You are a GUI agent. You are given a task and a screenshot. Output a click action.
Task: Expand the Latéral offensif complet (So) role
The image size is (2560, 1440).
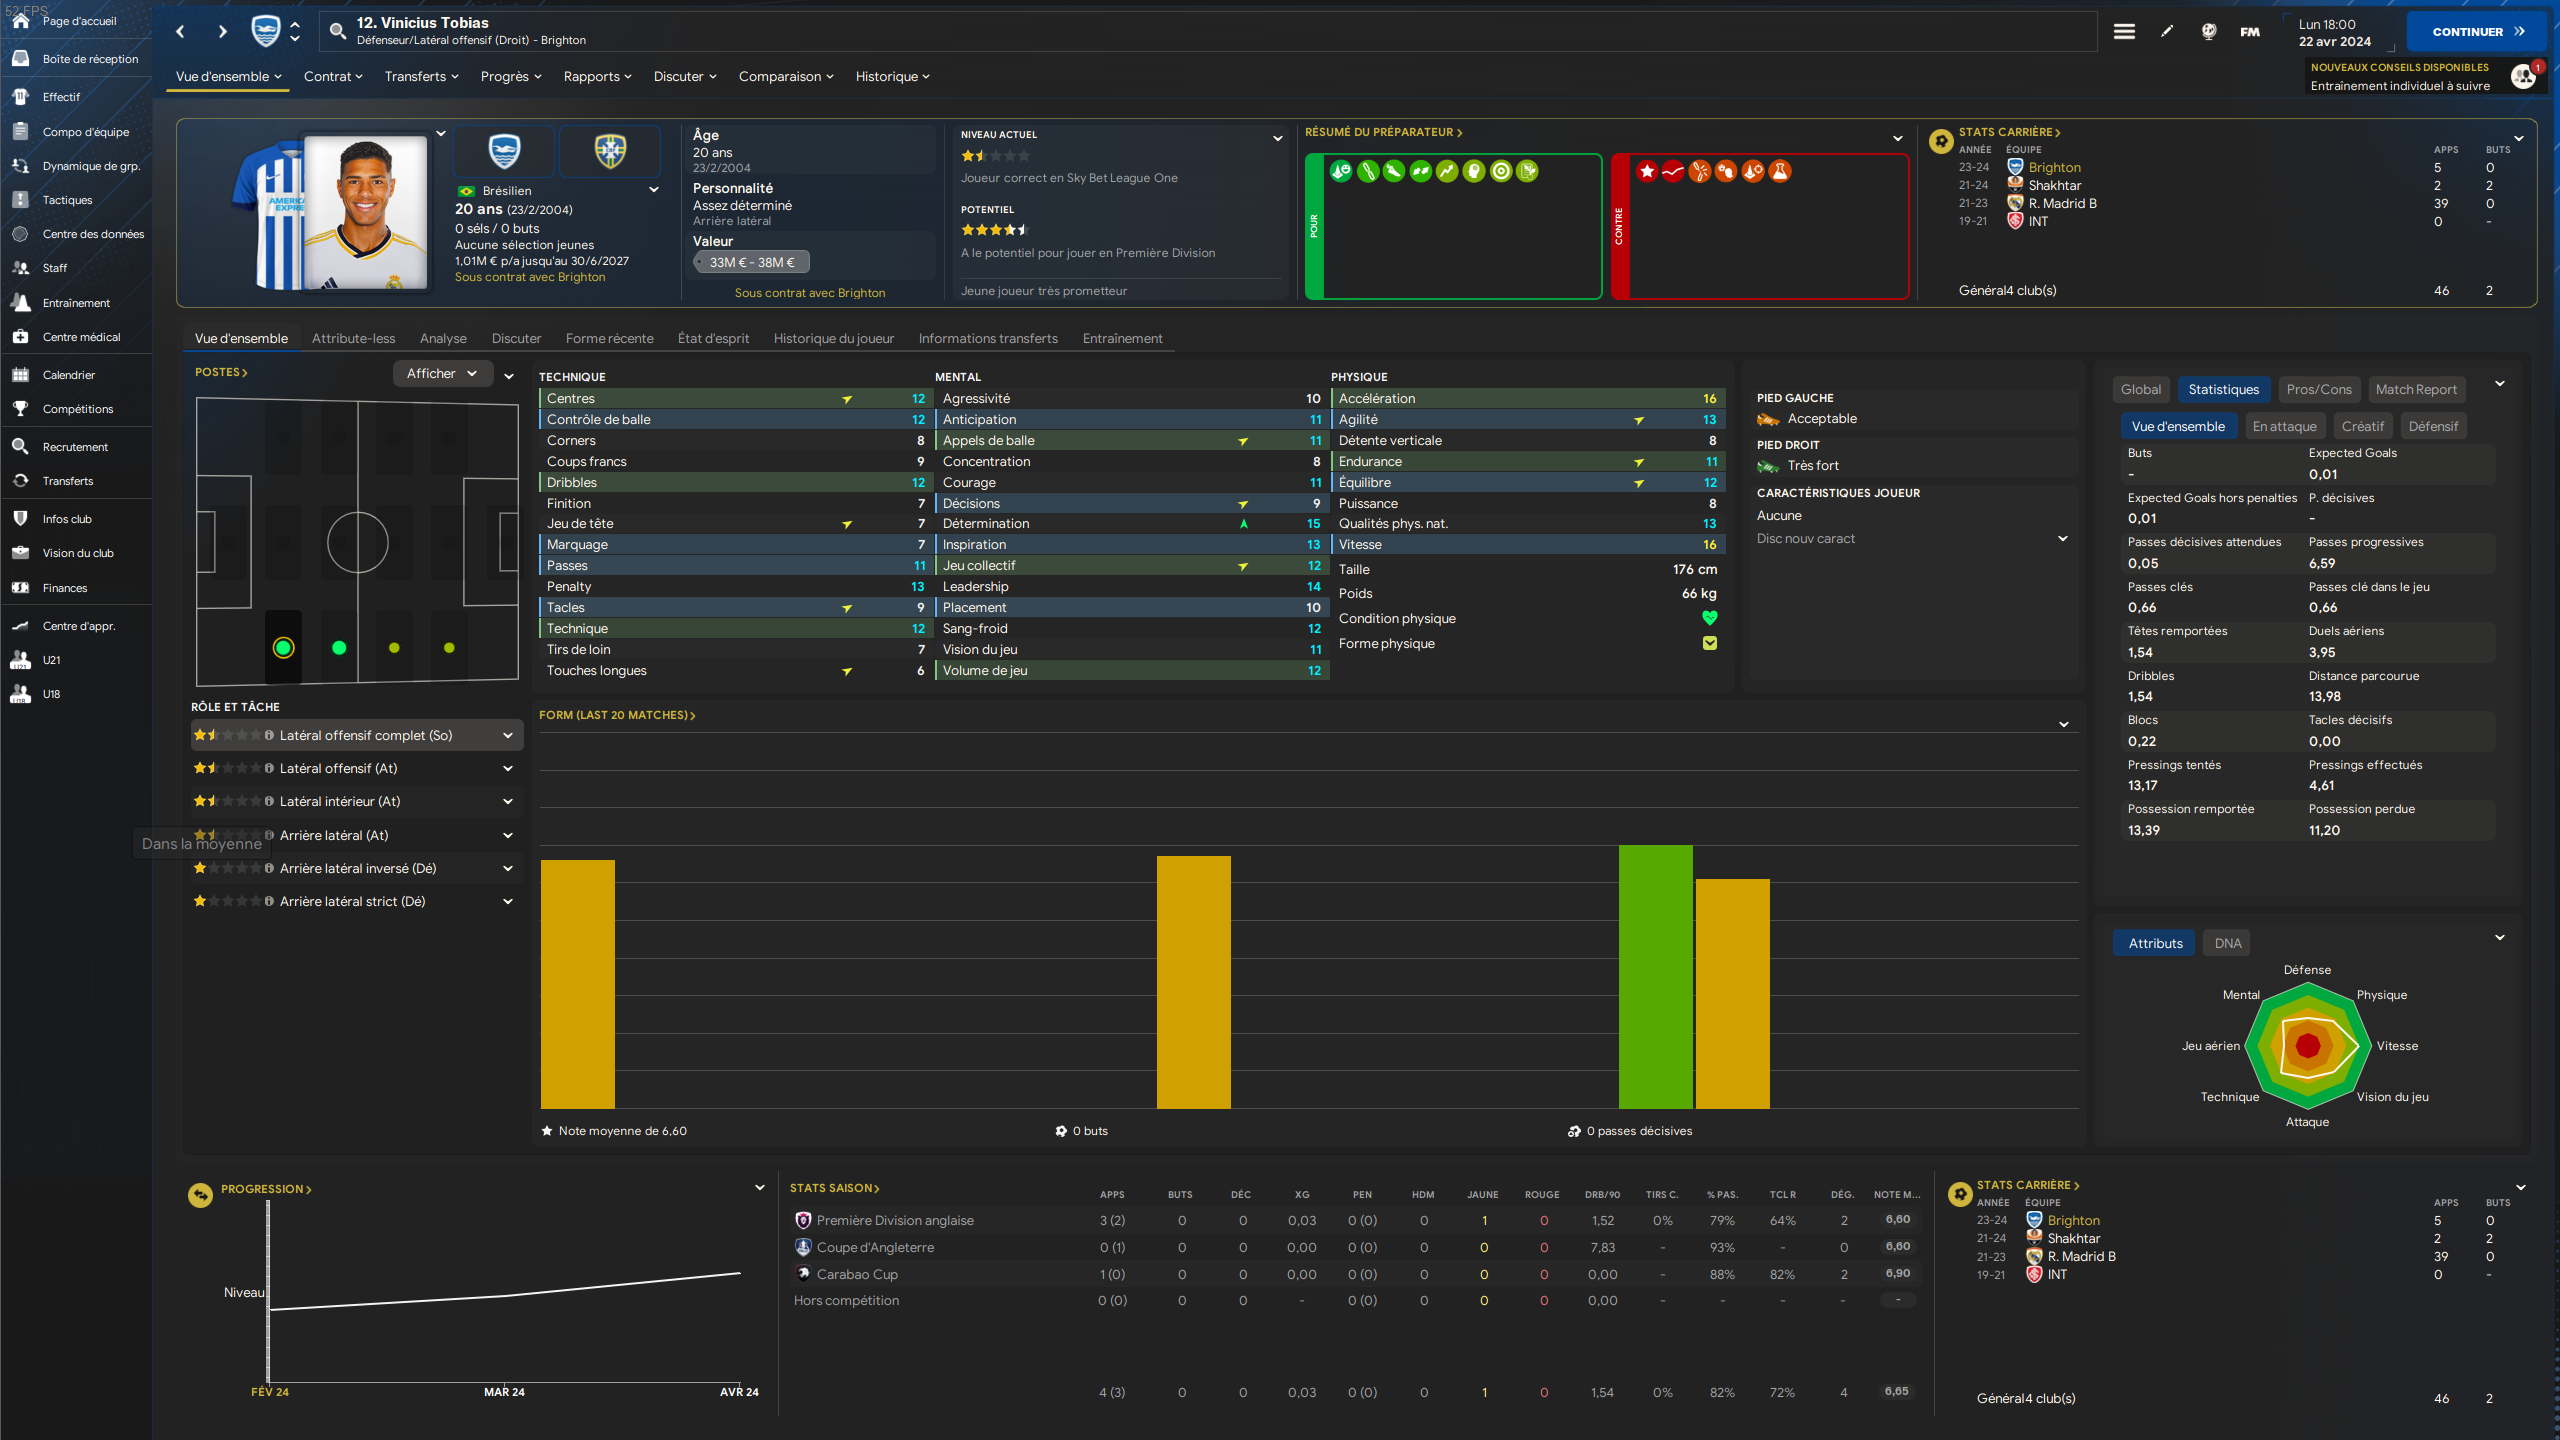507,735
